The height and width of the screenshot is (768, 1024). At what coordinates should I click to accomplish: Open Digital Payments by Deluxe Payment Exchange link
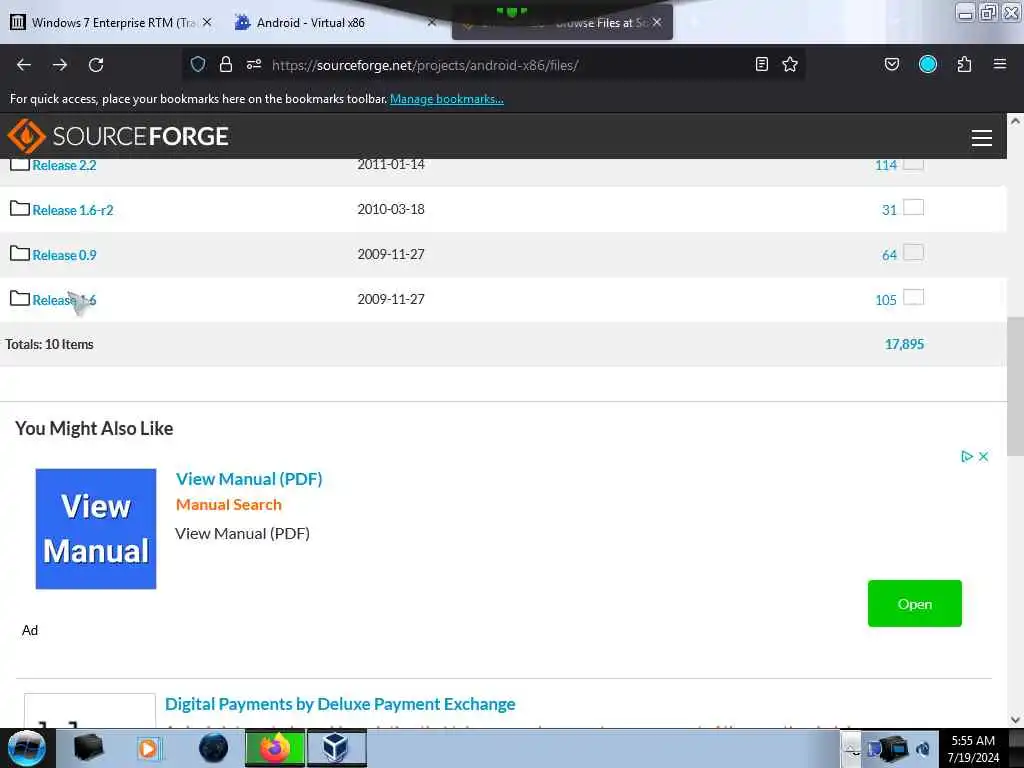click(340, 704)
